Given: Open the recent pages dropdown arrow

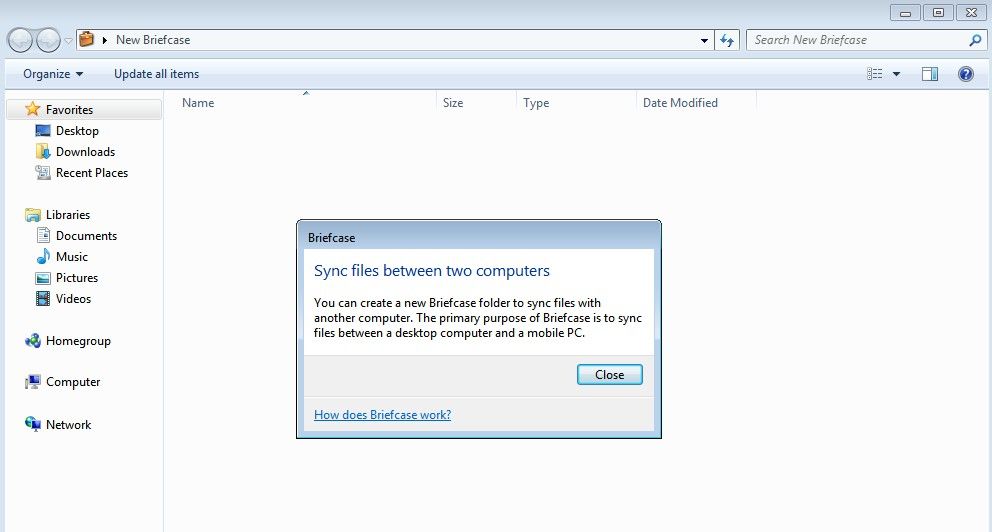Looking at the screenshot, I should point(68,41).
